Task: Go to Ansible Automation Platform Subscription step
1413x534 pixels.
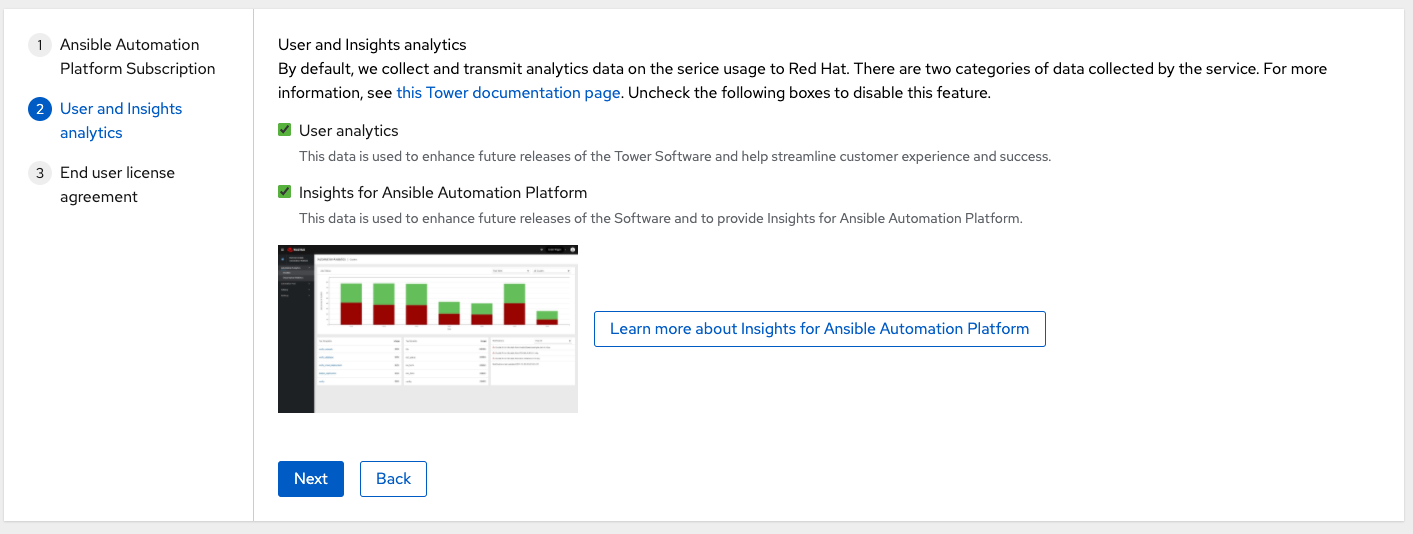Action: coord(137,57)
